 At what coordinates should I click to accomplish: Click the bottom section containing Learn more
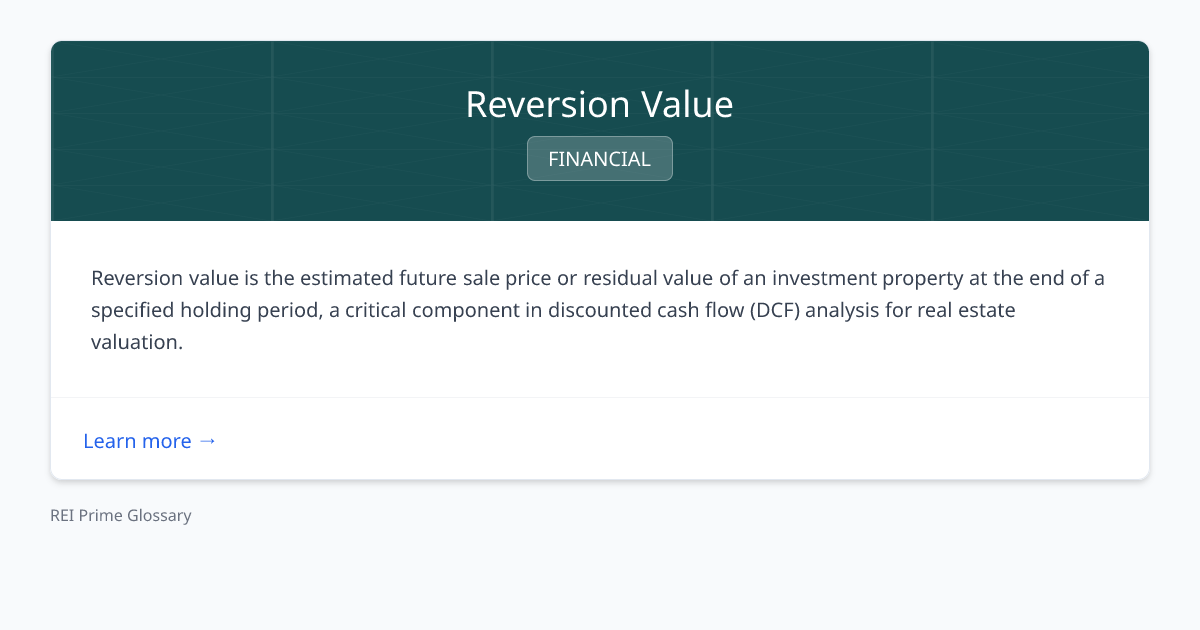coord(599,438)
